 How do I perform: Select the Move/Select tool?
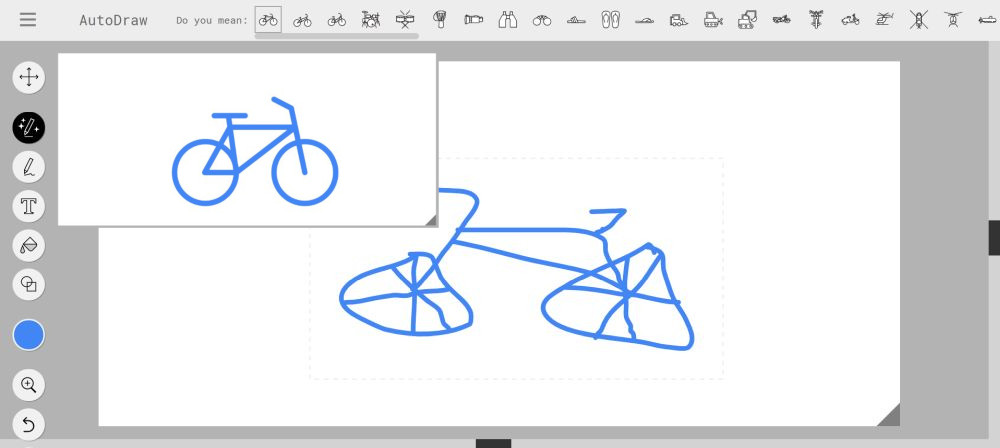29,77
